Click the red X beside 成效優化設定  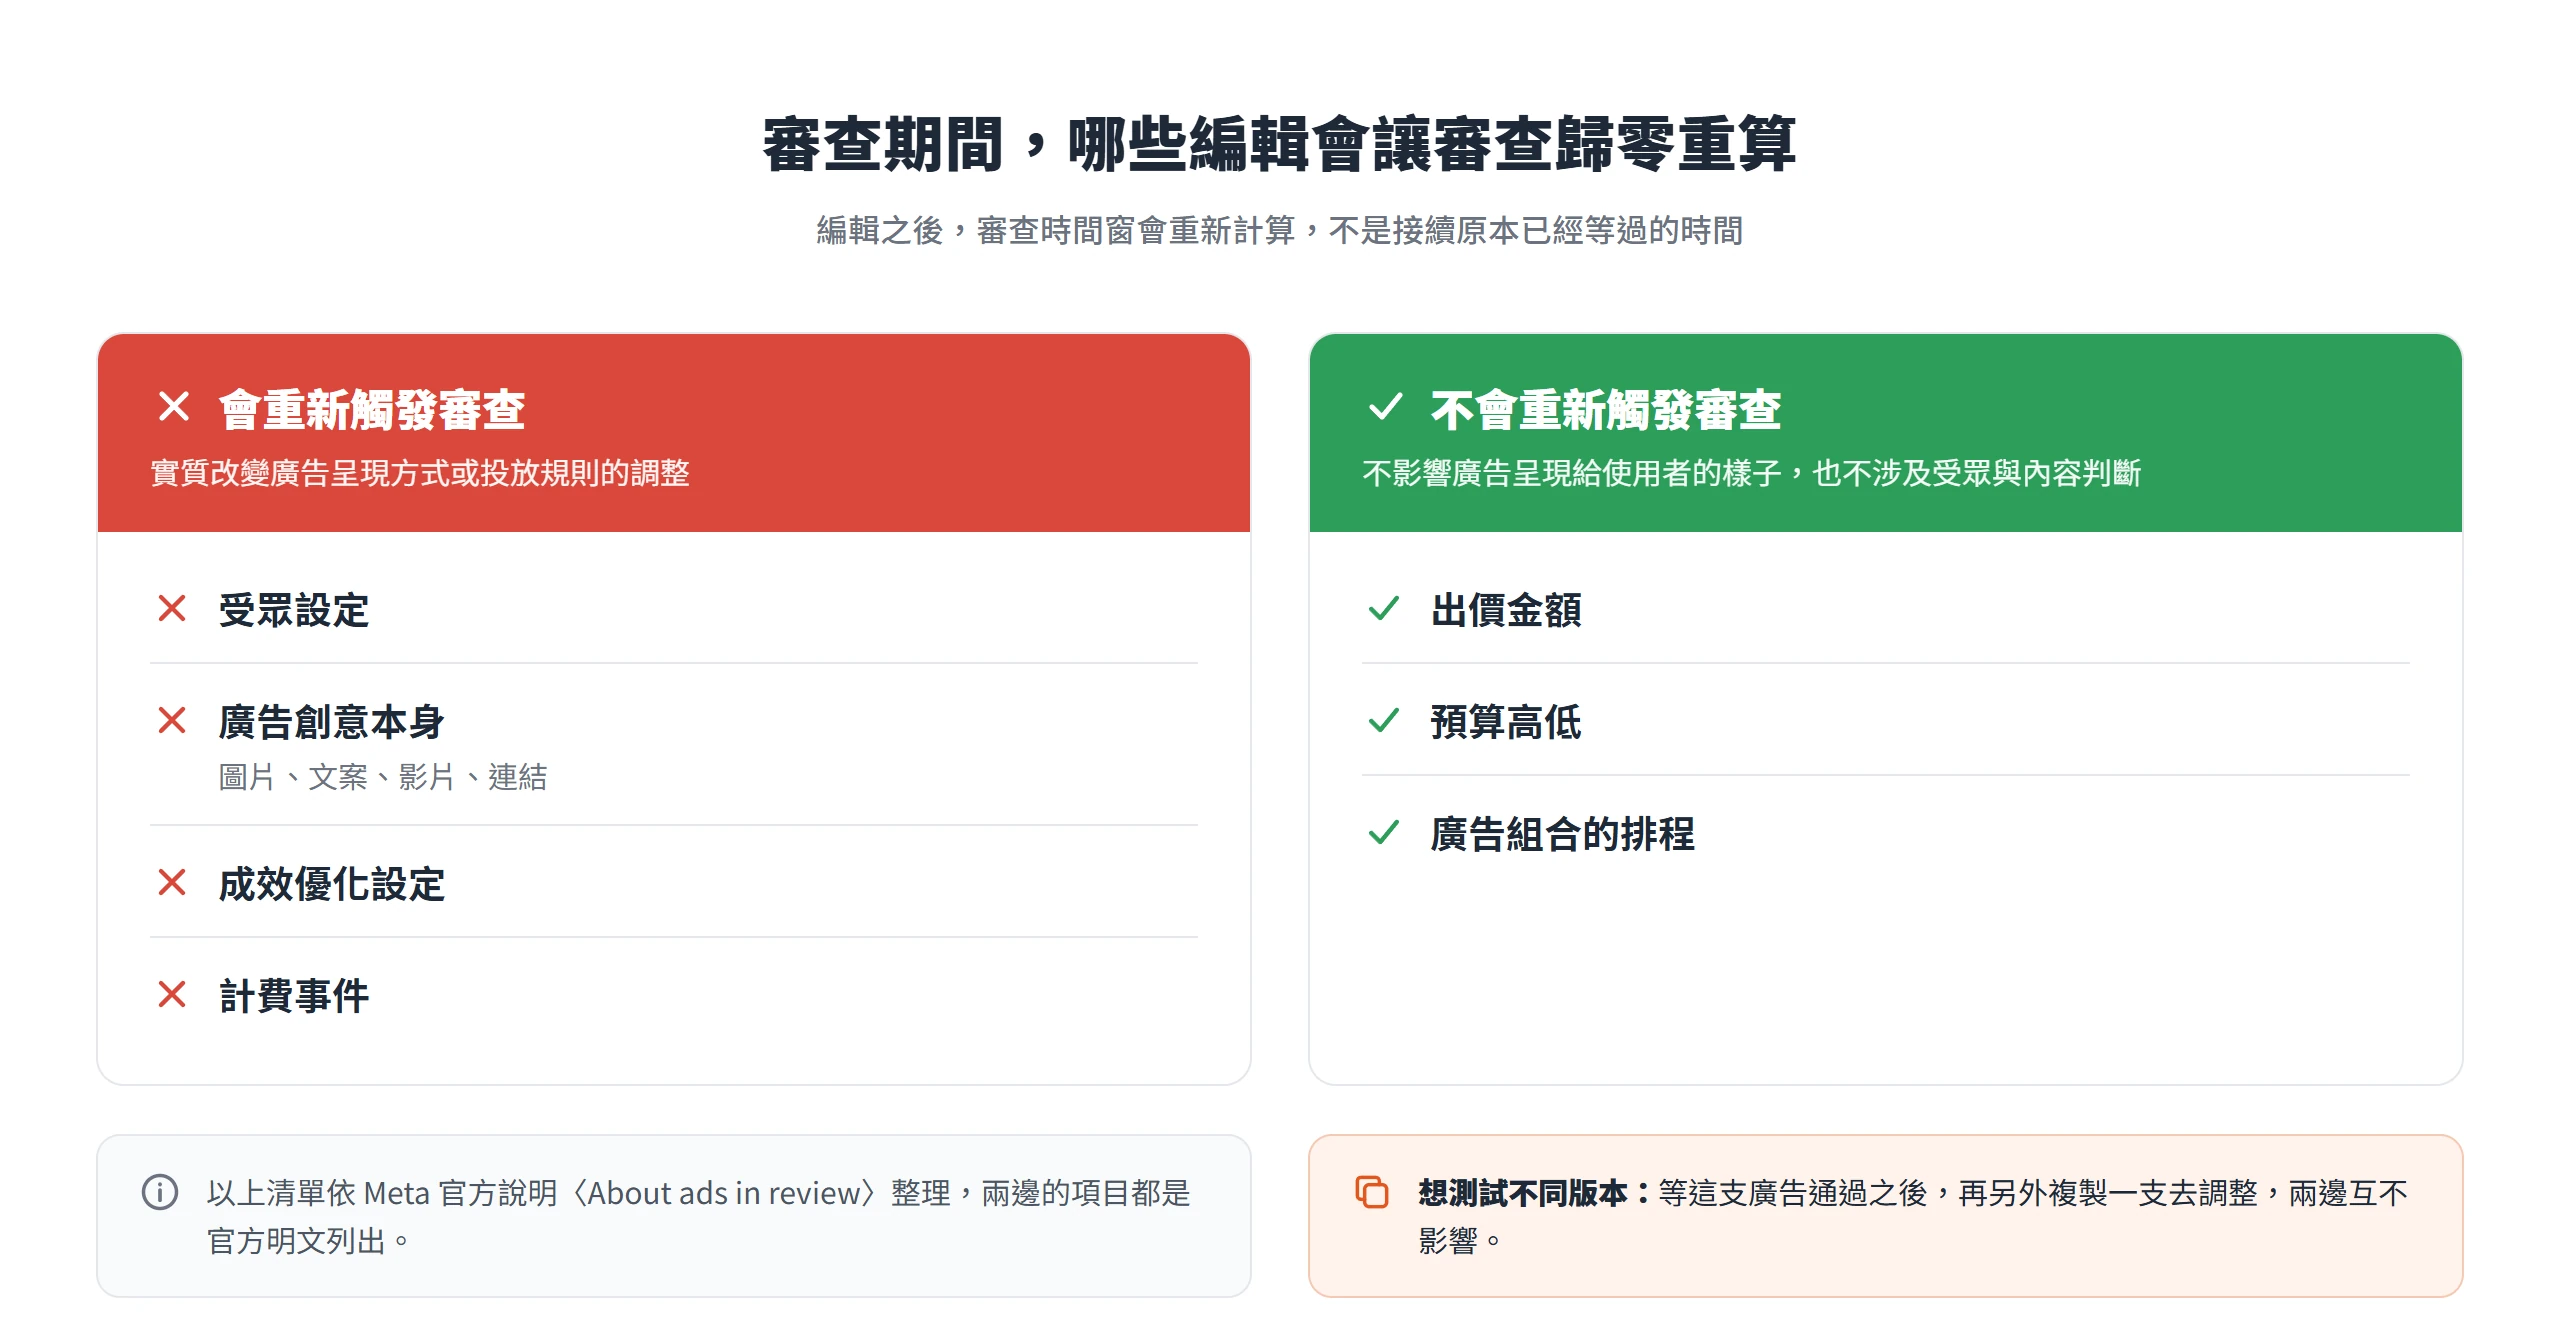tap(172, 882)
